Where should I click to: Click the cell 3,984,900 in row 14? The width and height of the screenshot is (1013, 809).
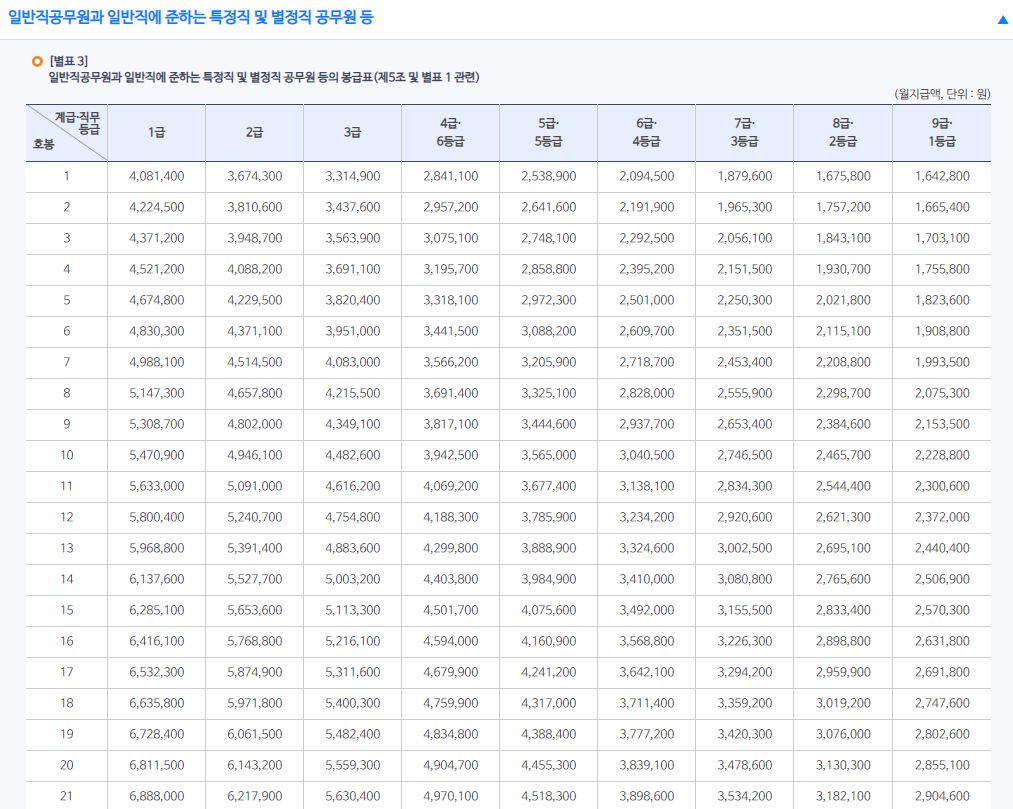tap(548, 580)
